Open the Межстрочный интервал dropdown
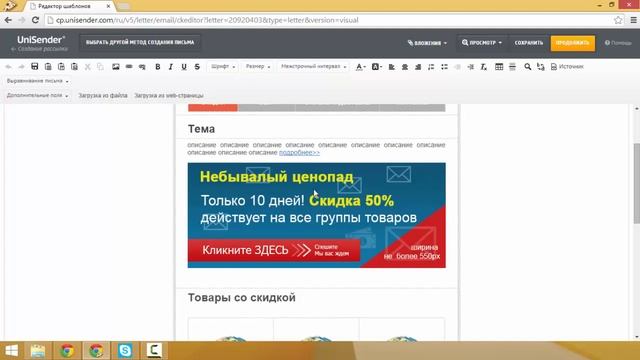 coord(313,67)
